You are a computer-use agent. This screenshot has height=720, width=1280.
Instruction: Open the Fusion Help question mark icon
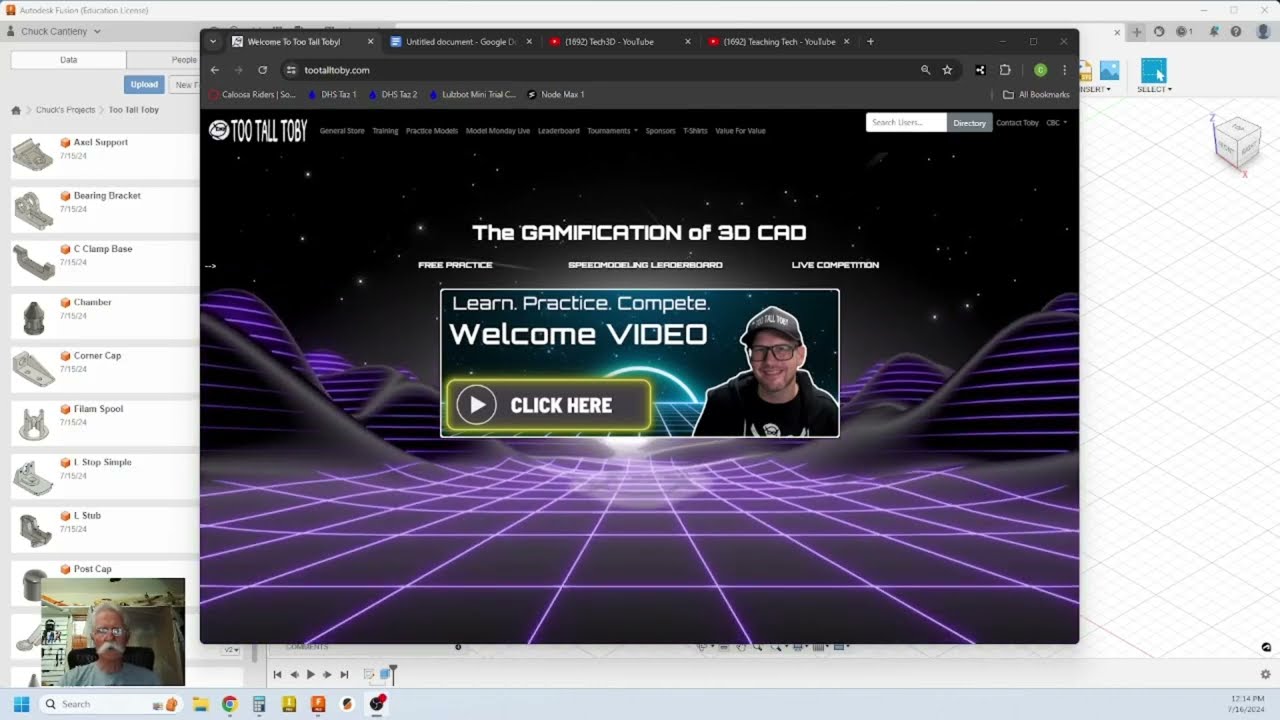point(1236,32)
